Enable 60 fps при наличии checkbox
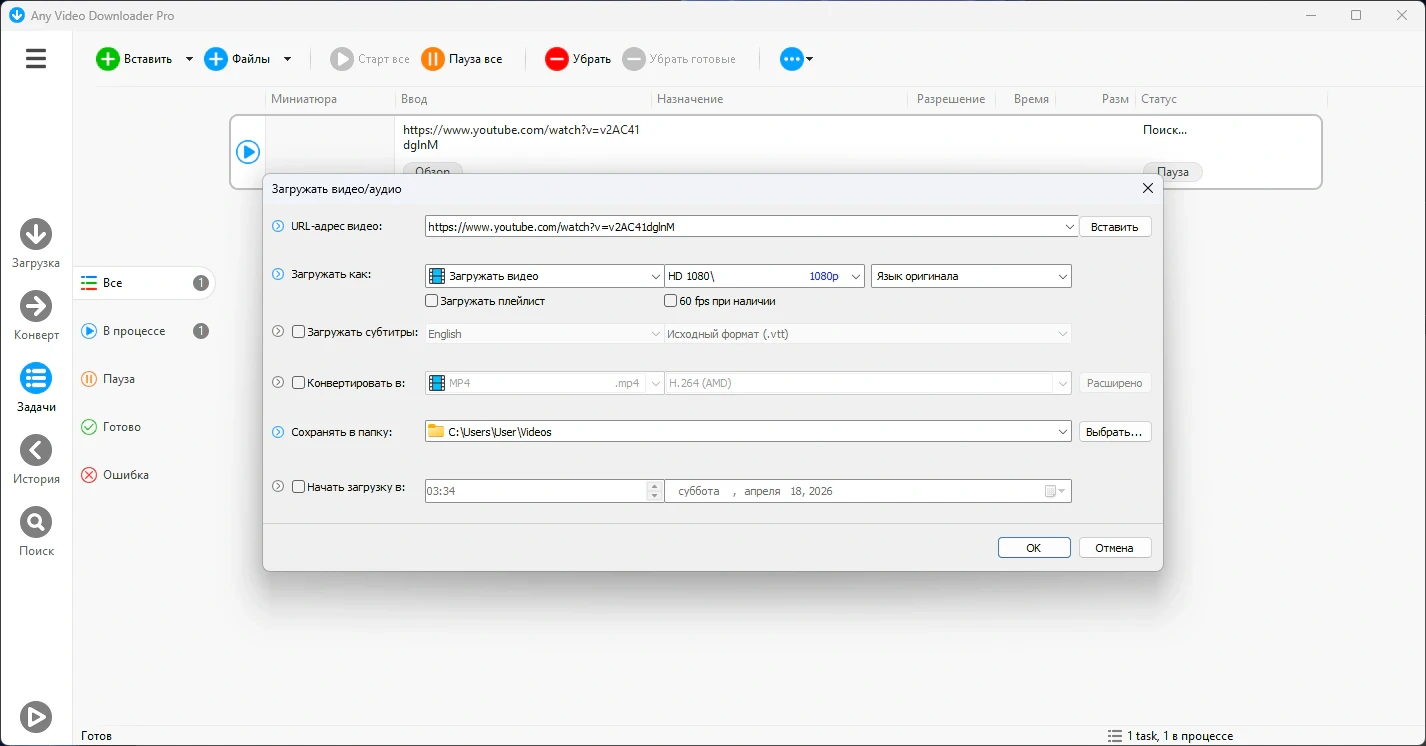1426x746 pixels. pyautogui.click(x=671, y=300)
